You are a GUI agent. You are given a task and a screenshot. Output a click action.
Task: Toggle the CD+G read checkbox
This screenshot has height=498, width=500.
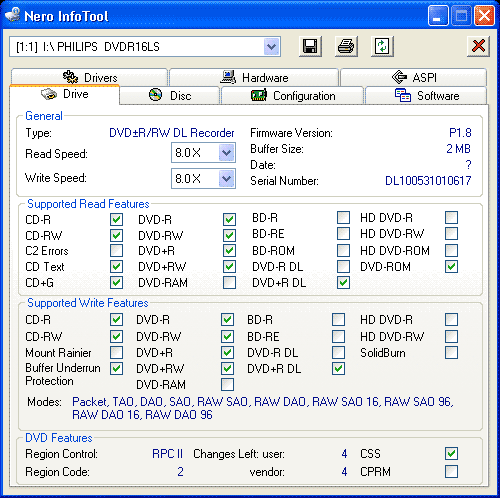click(116, 282)
